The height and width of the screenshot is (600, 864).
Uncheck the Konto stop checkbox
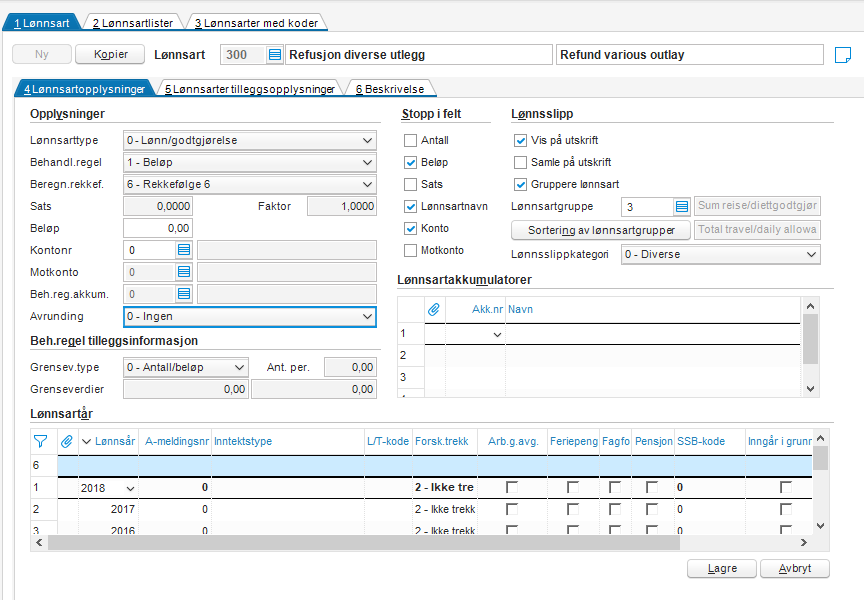pyautogui.click(x=410, y=229)
